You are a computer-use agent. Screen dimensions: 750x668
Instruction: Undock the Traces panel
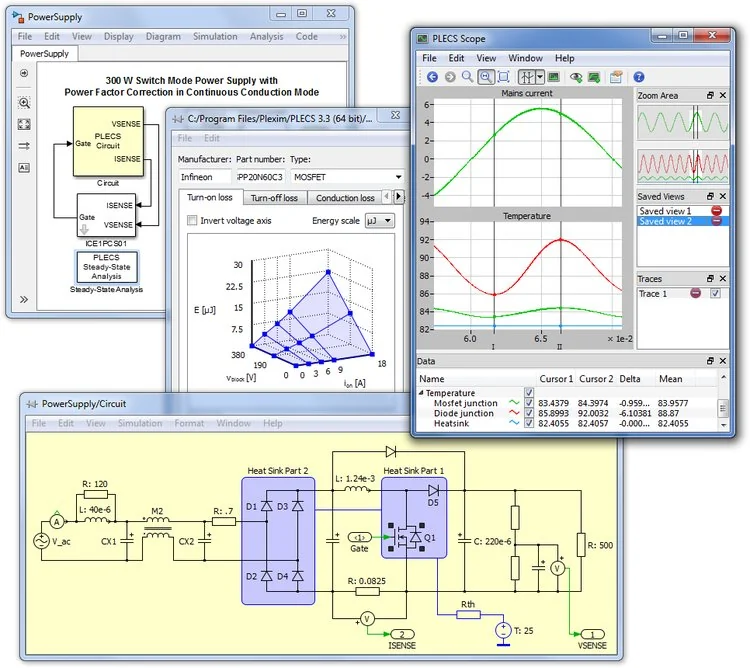click(x=710, y=278)
